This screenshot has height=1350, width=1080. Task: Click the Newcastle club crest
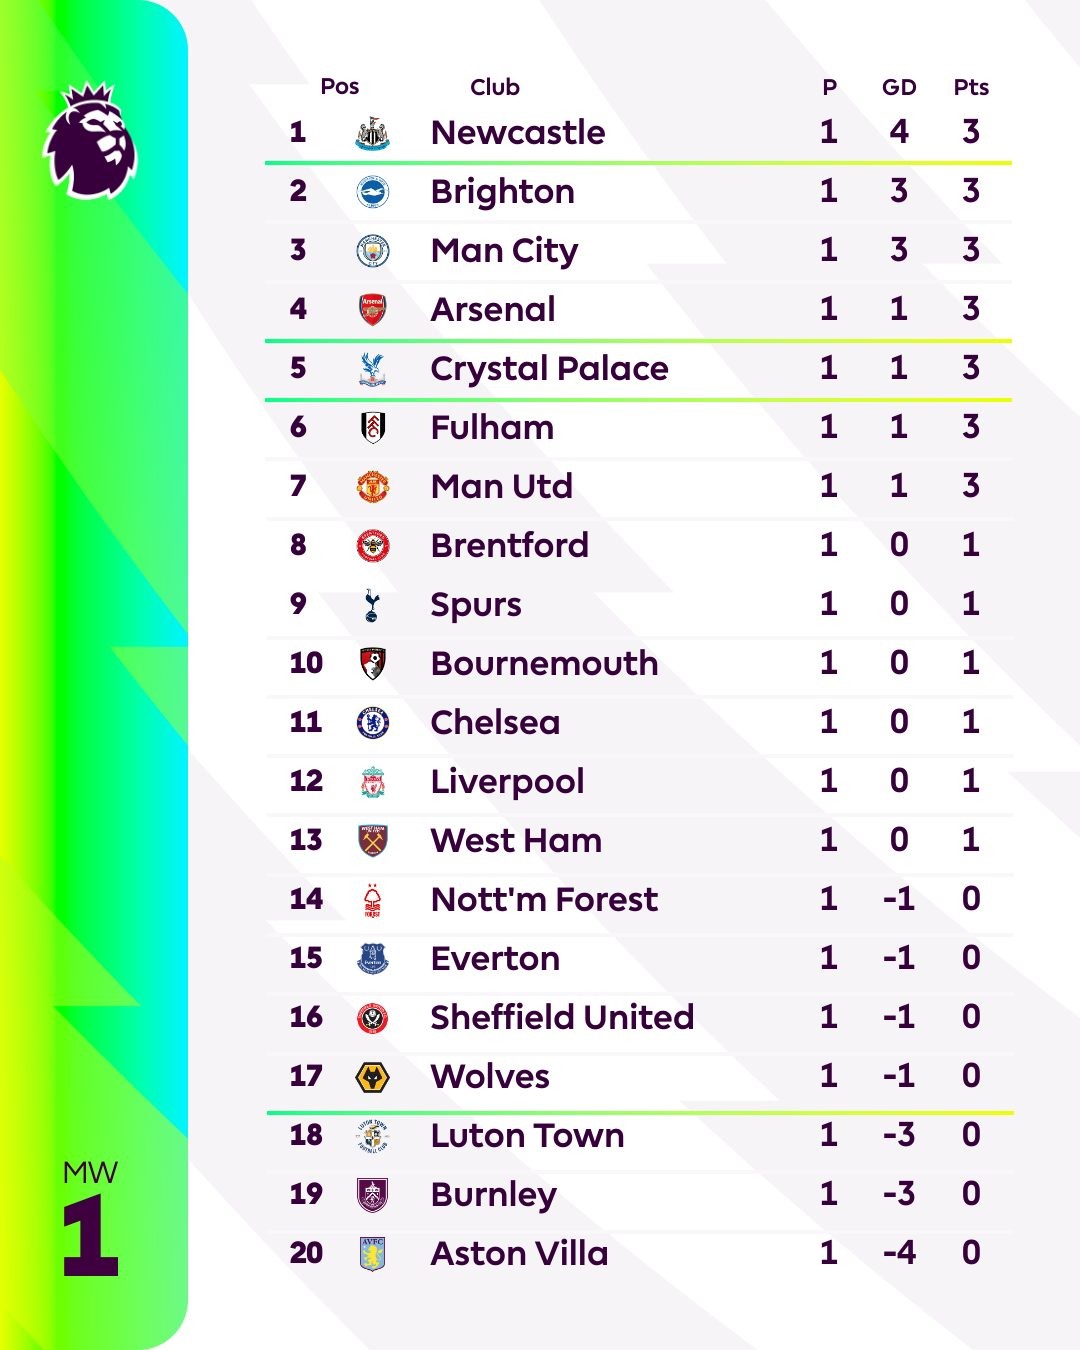[x=372, y=133]
